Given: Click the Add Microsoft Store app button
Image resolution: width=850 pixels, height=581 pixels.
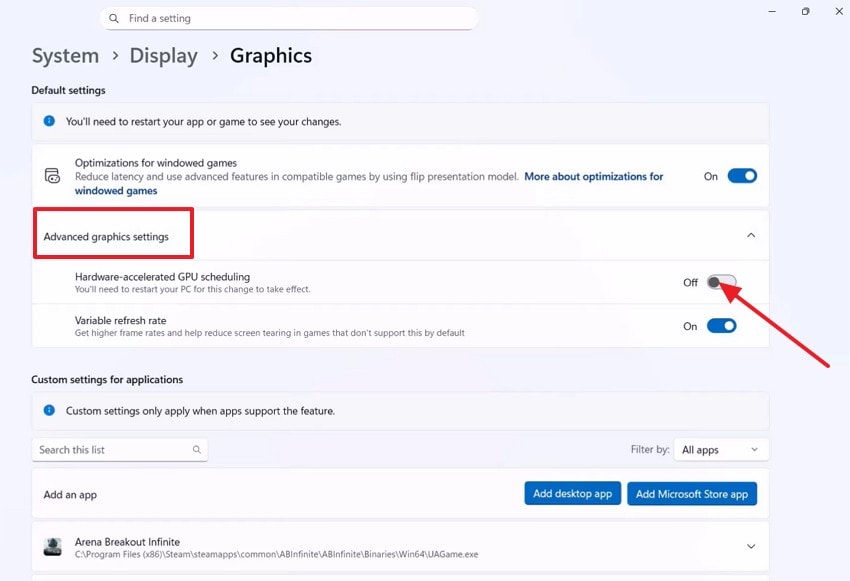Looking at the screenshot, I should click(692, 493).
